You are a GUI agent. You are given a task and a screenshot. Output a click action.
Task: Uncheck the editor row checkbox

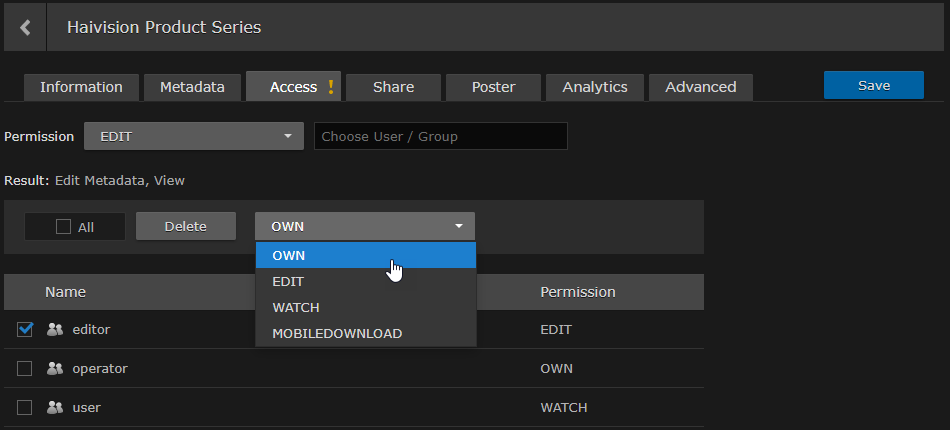click(x=25, y=329)
